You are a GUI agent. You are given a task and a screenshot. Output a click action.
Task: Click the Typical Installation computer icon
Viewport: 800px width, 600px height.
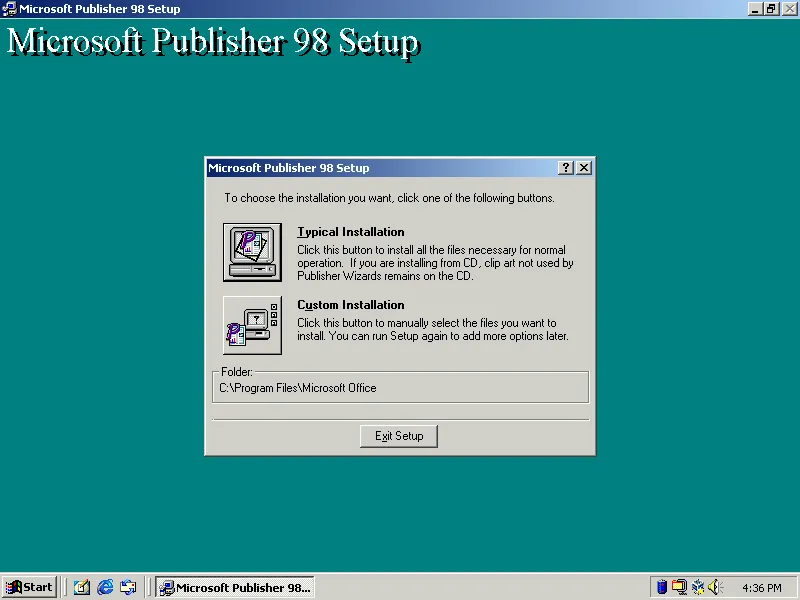252,250
